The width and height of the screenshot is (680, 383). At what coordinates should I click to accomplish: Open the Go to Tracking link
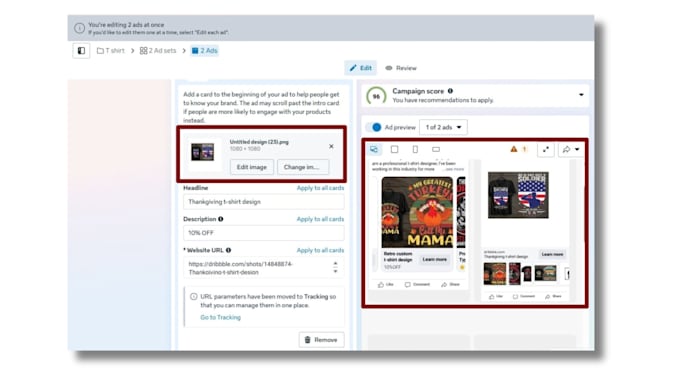point(220,318)
